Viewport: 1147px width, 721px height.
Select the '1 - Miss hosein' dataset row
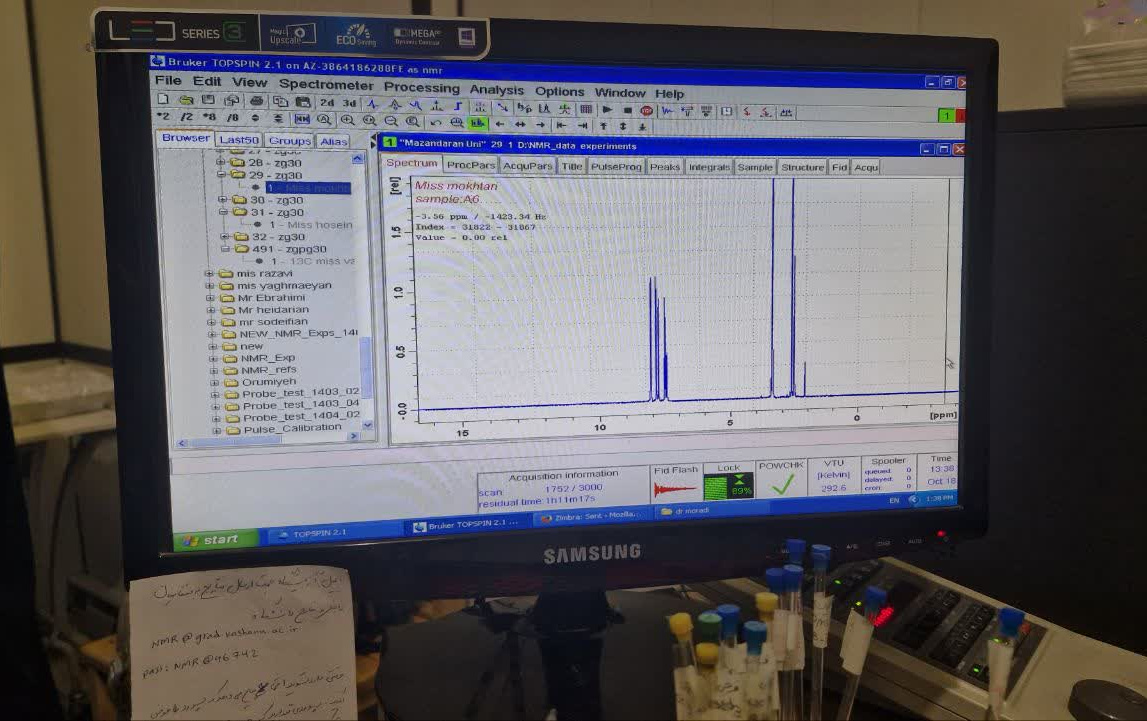pos(311,224)
